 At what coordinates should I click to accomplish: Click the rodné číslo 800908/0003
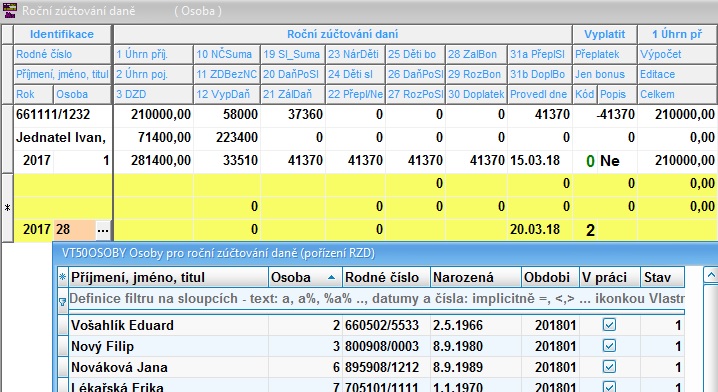[382, 346]
